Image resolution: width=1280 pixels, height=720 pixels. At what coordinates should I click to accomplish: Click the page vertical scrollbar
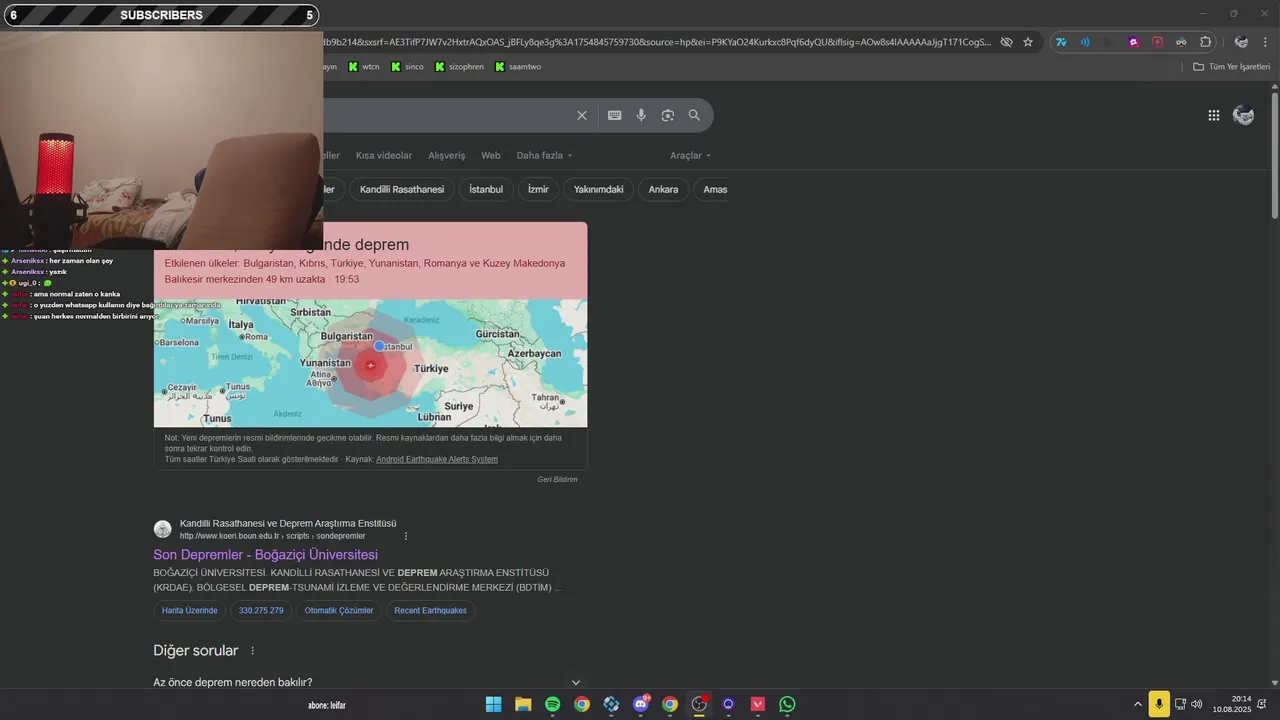tap(1274, 155)
